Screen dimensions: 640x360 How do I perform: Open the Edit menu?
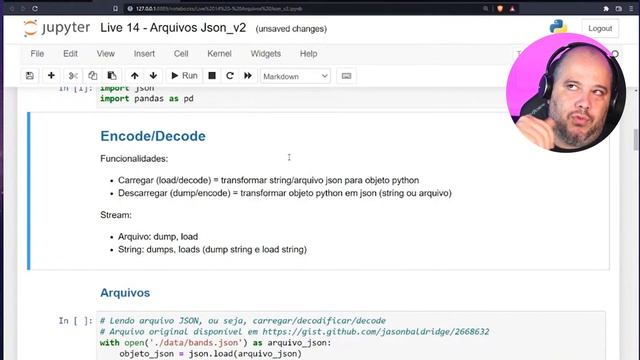pyautogui.click(x=70, y=54)
